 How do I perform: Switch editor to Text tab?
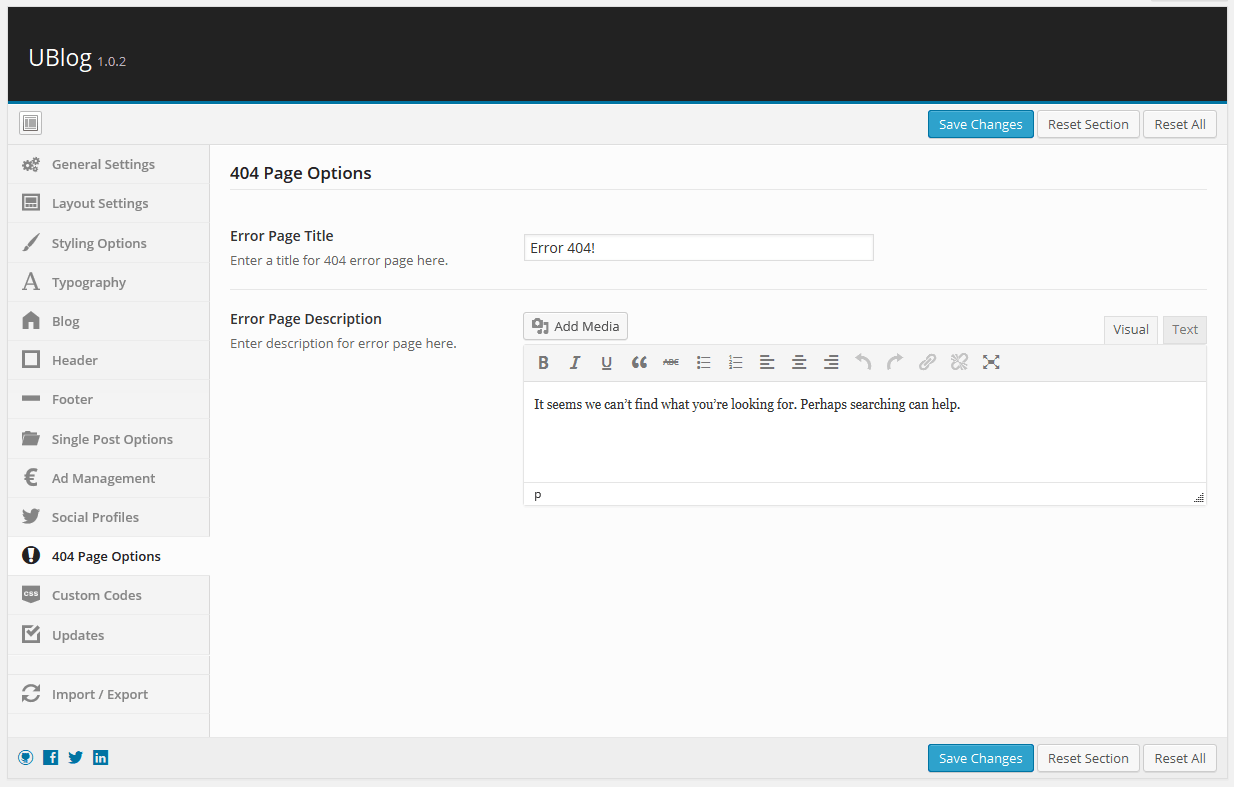pyautogui.click(x=1185, y=330)
